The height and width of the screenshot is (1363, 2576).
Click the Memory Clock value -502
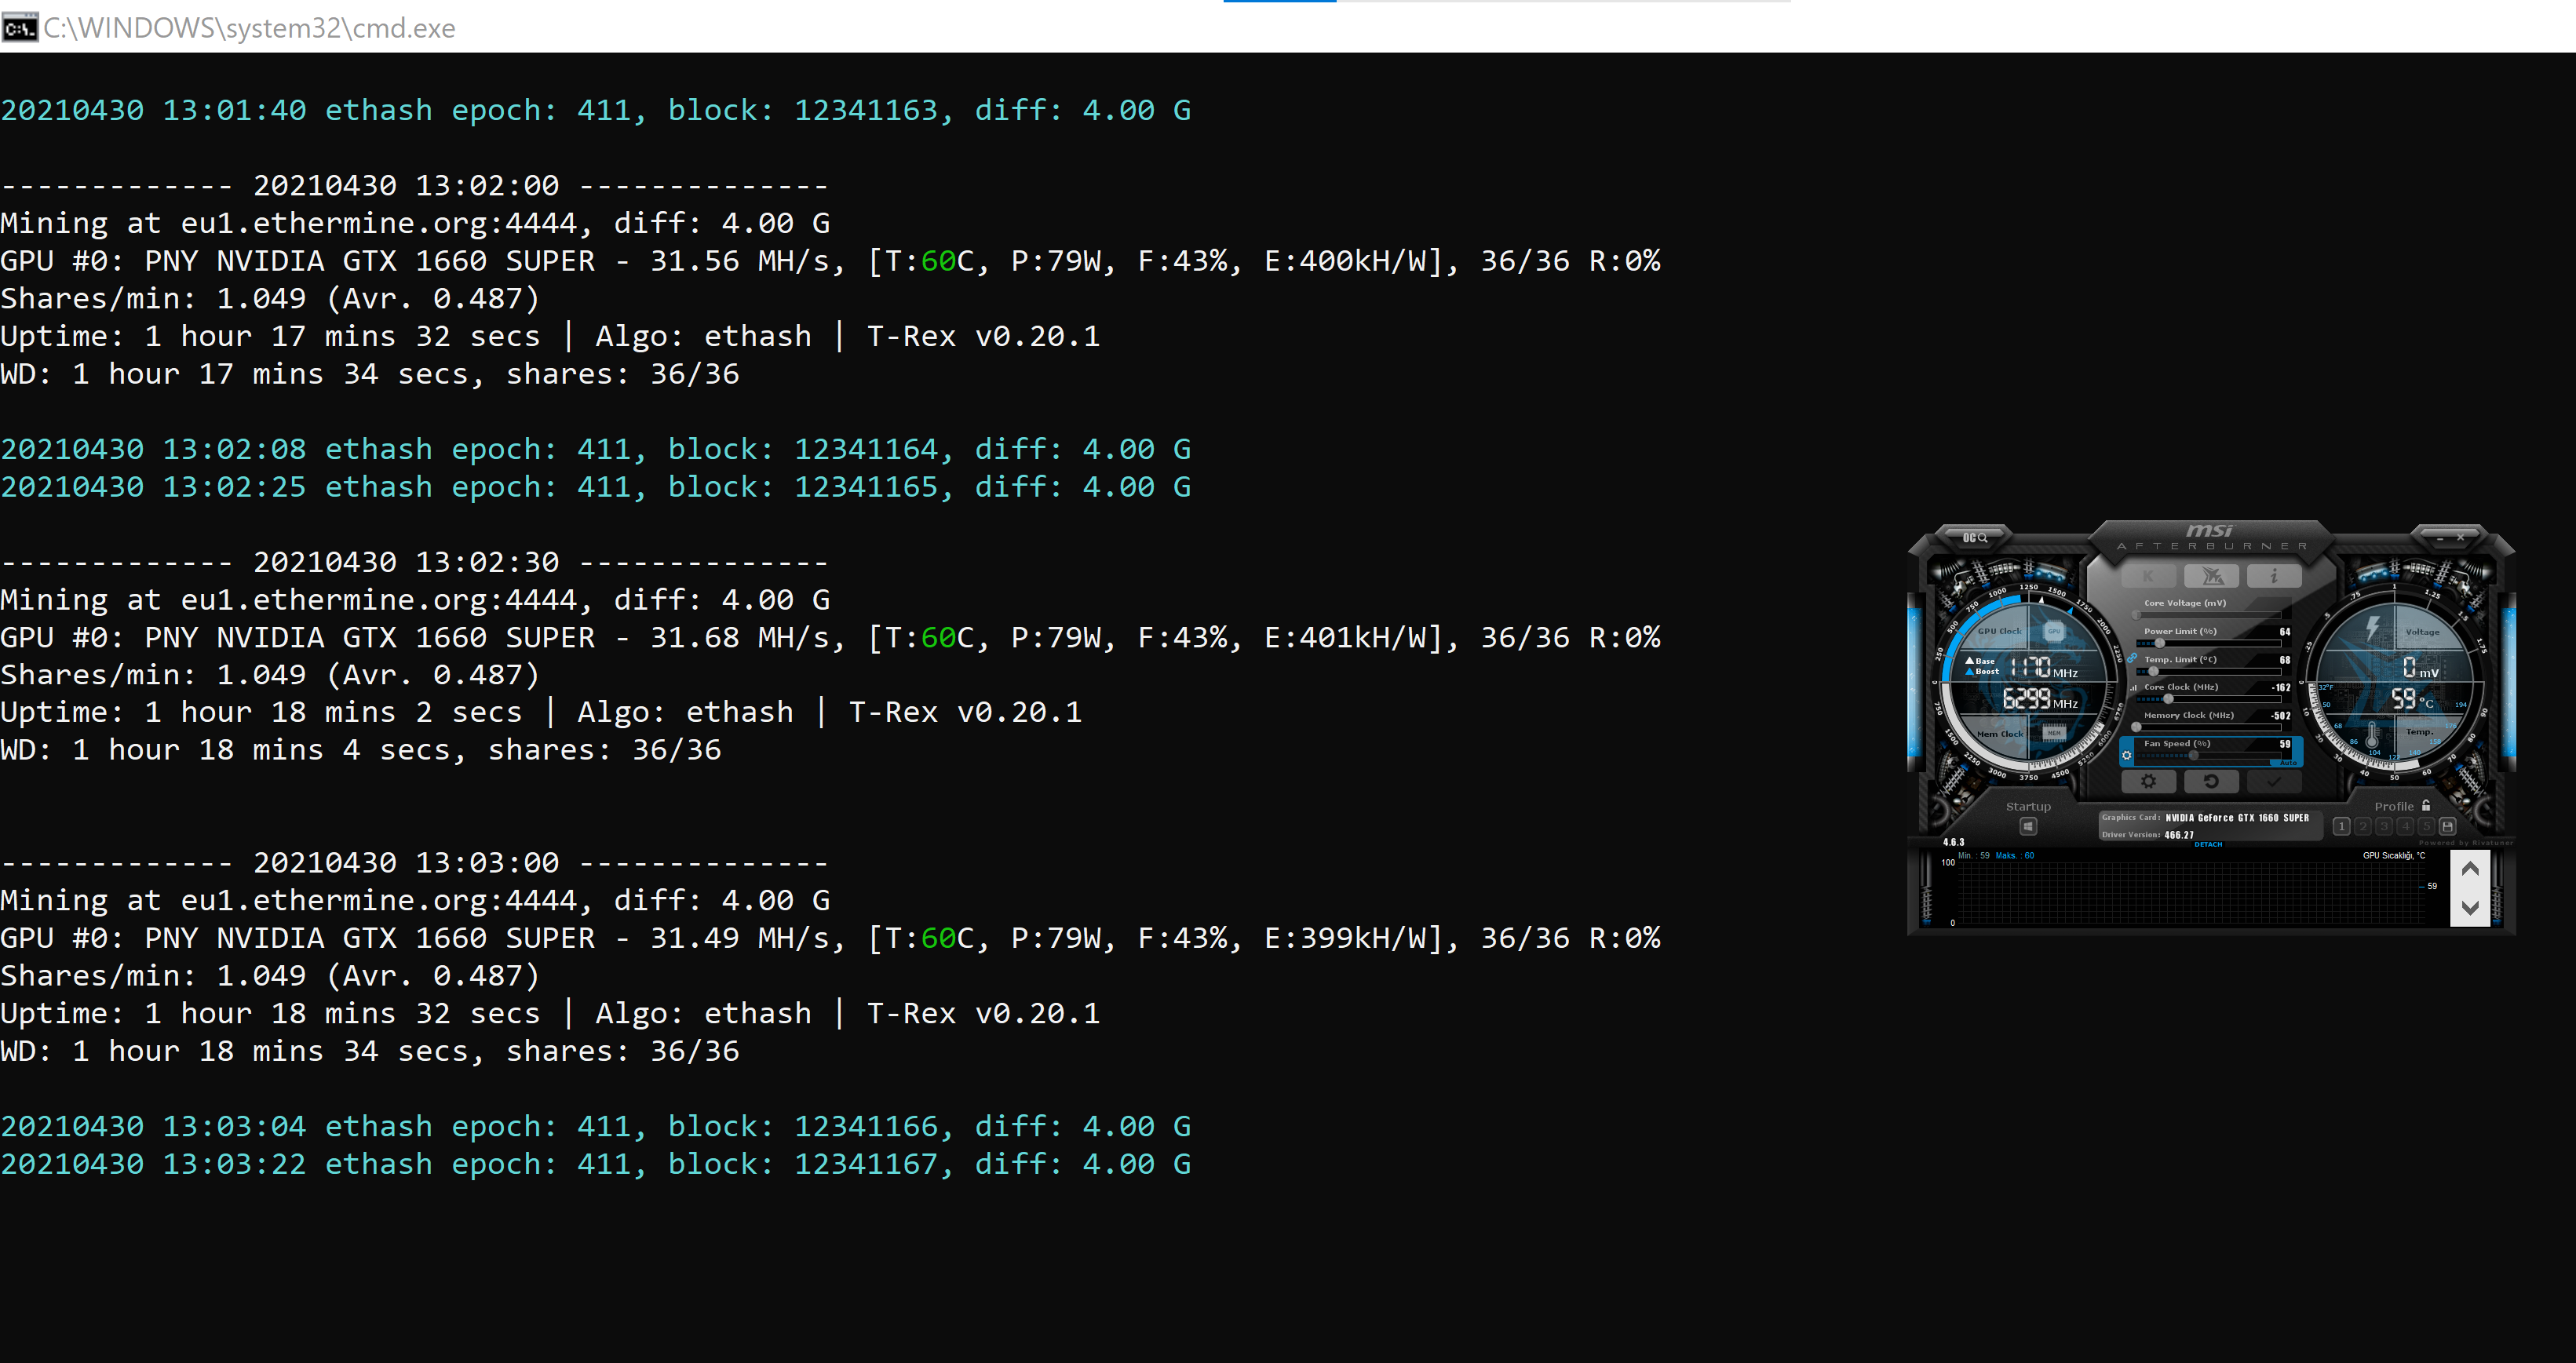(x=2281, y=716)
